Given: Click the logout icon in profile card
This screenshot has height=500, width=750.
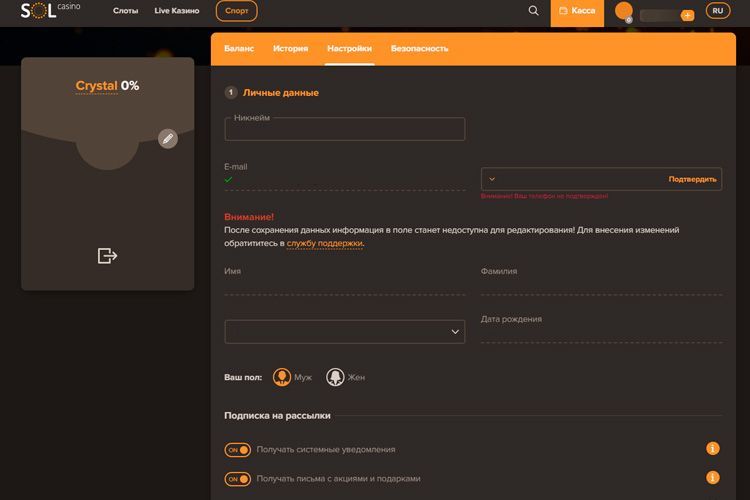Looking at the screenshot, I should (x=107, y=256).
